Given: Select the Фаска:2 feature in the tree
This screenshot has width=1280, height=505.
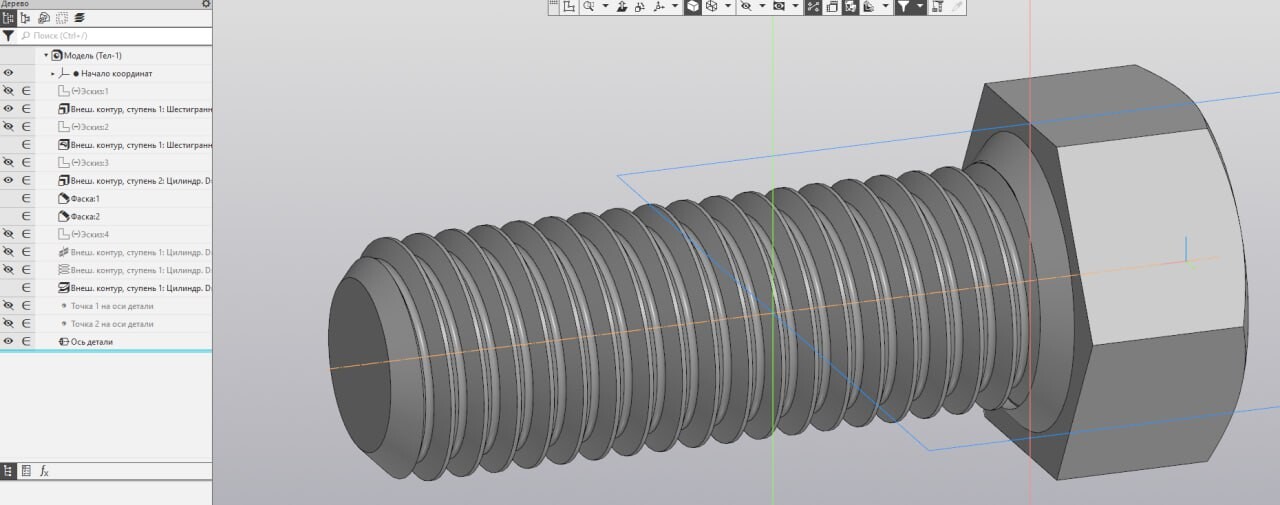Looking at the screenshot, I should click(x=85, y=216).
